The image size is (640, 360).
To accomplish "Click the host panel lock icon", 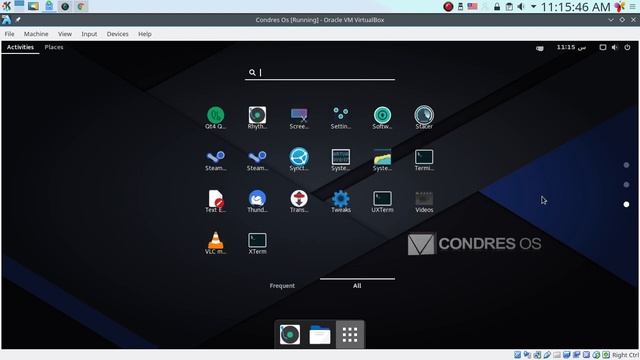I will coord(497,7).
